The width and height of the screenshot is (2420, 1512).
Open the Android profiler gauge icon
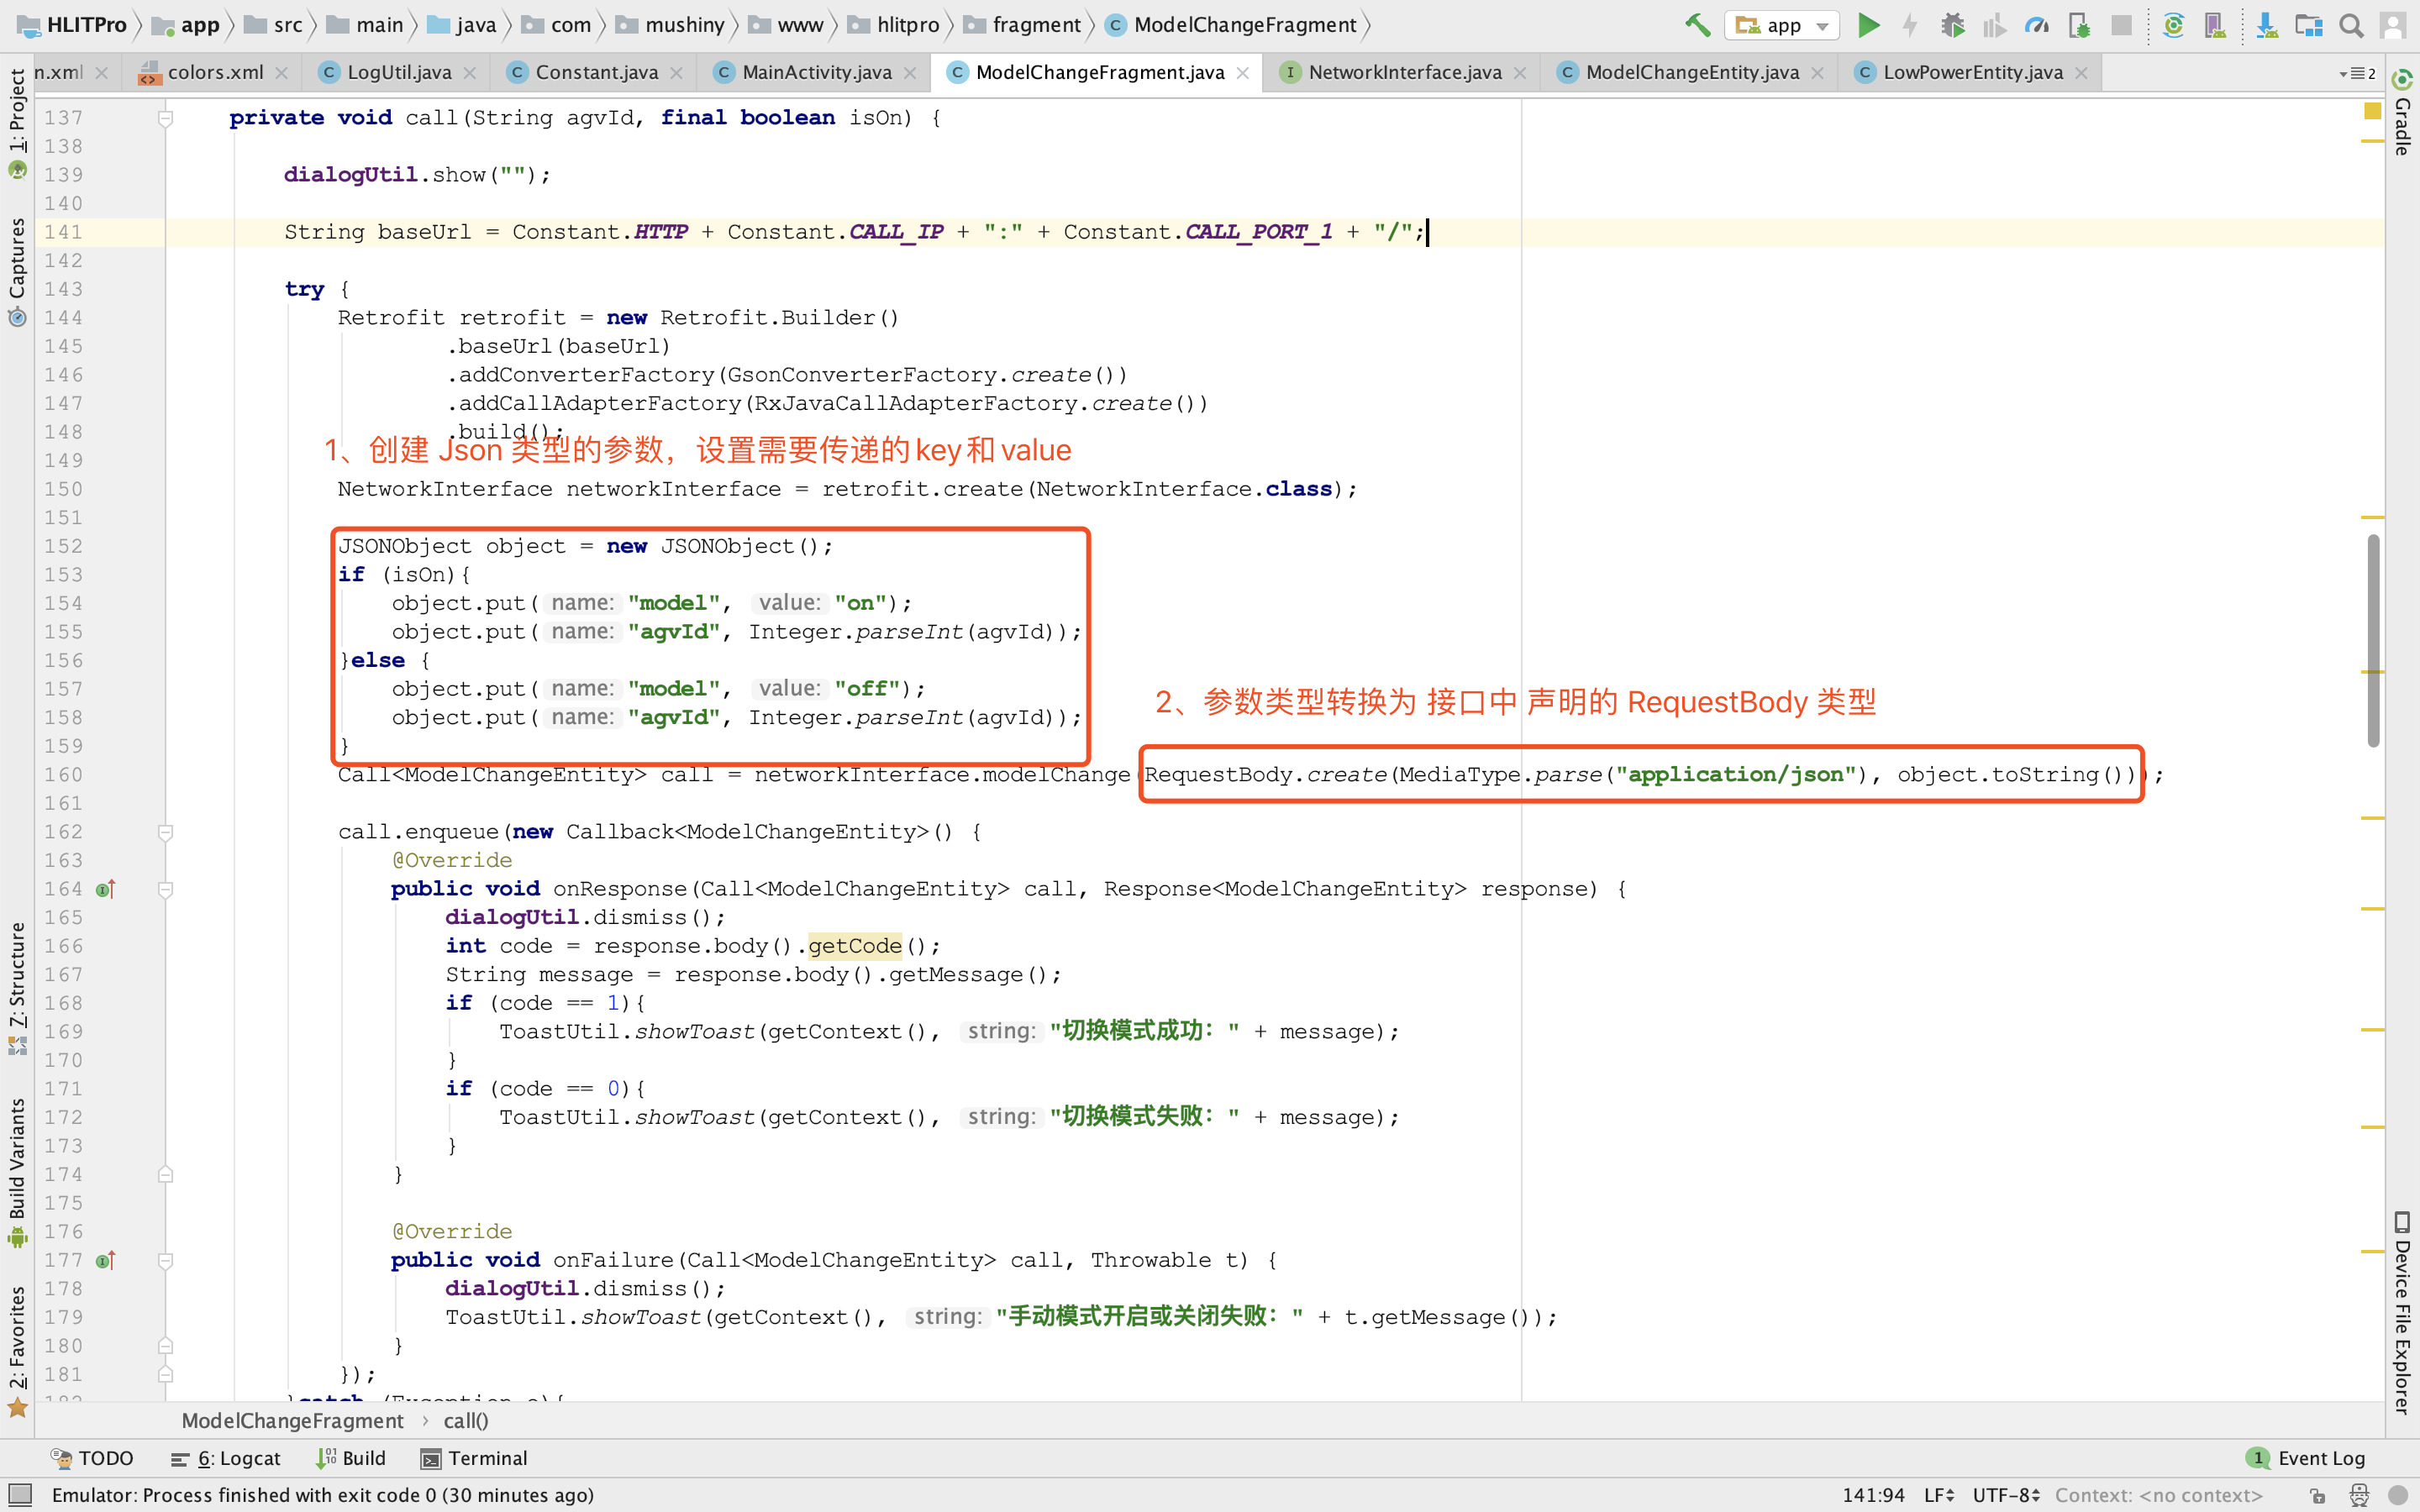2036,25
